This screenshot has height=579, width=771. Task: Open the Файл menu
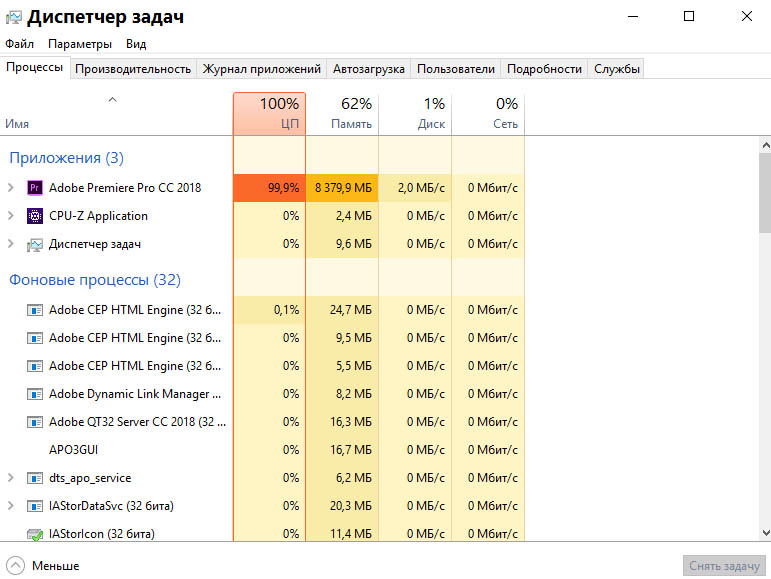20,44
